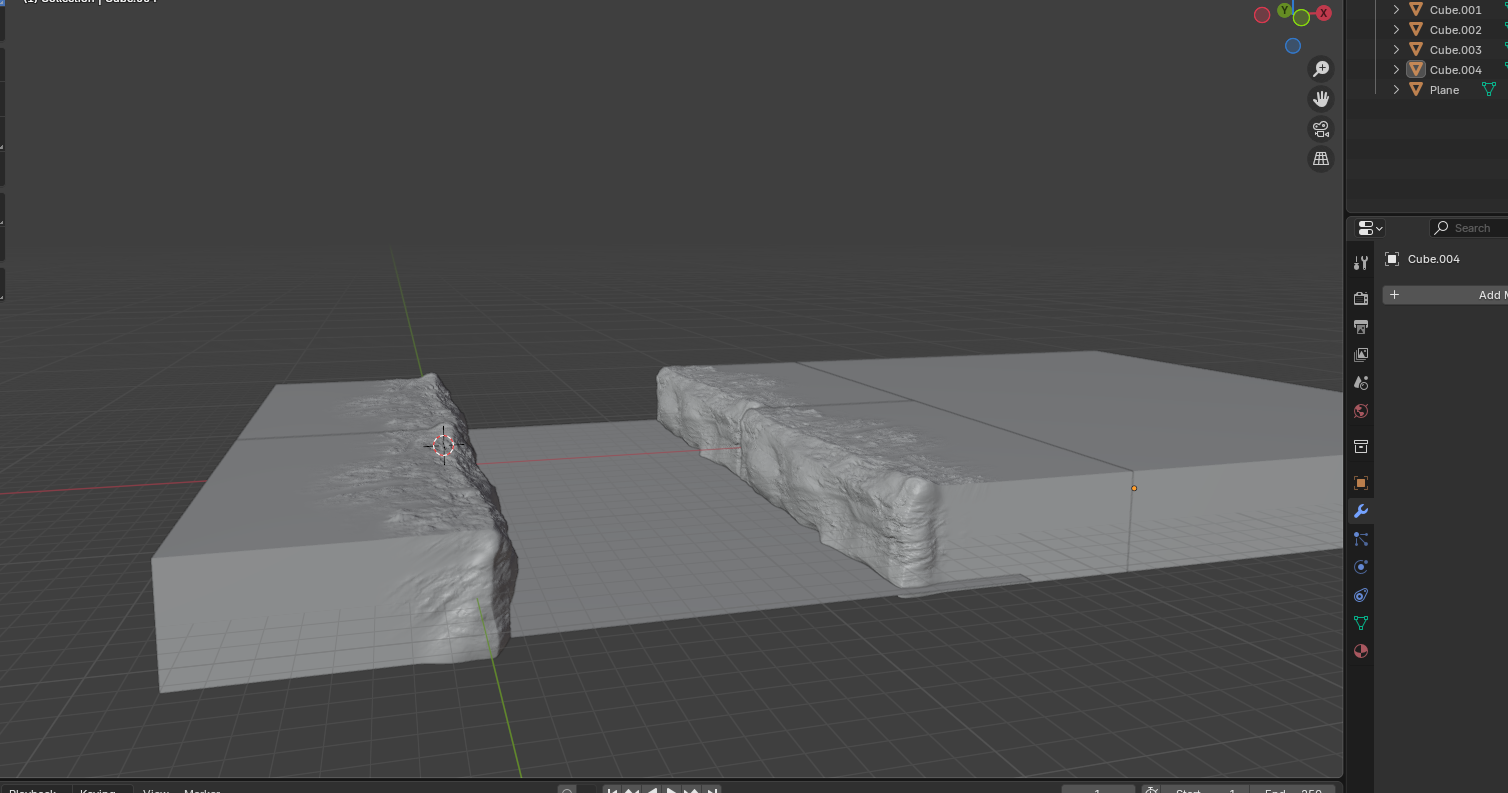Expand the Cube.003 outliner row

(x=1396, y=50)
